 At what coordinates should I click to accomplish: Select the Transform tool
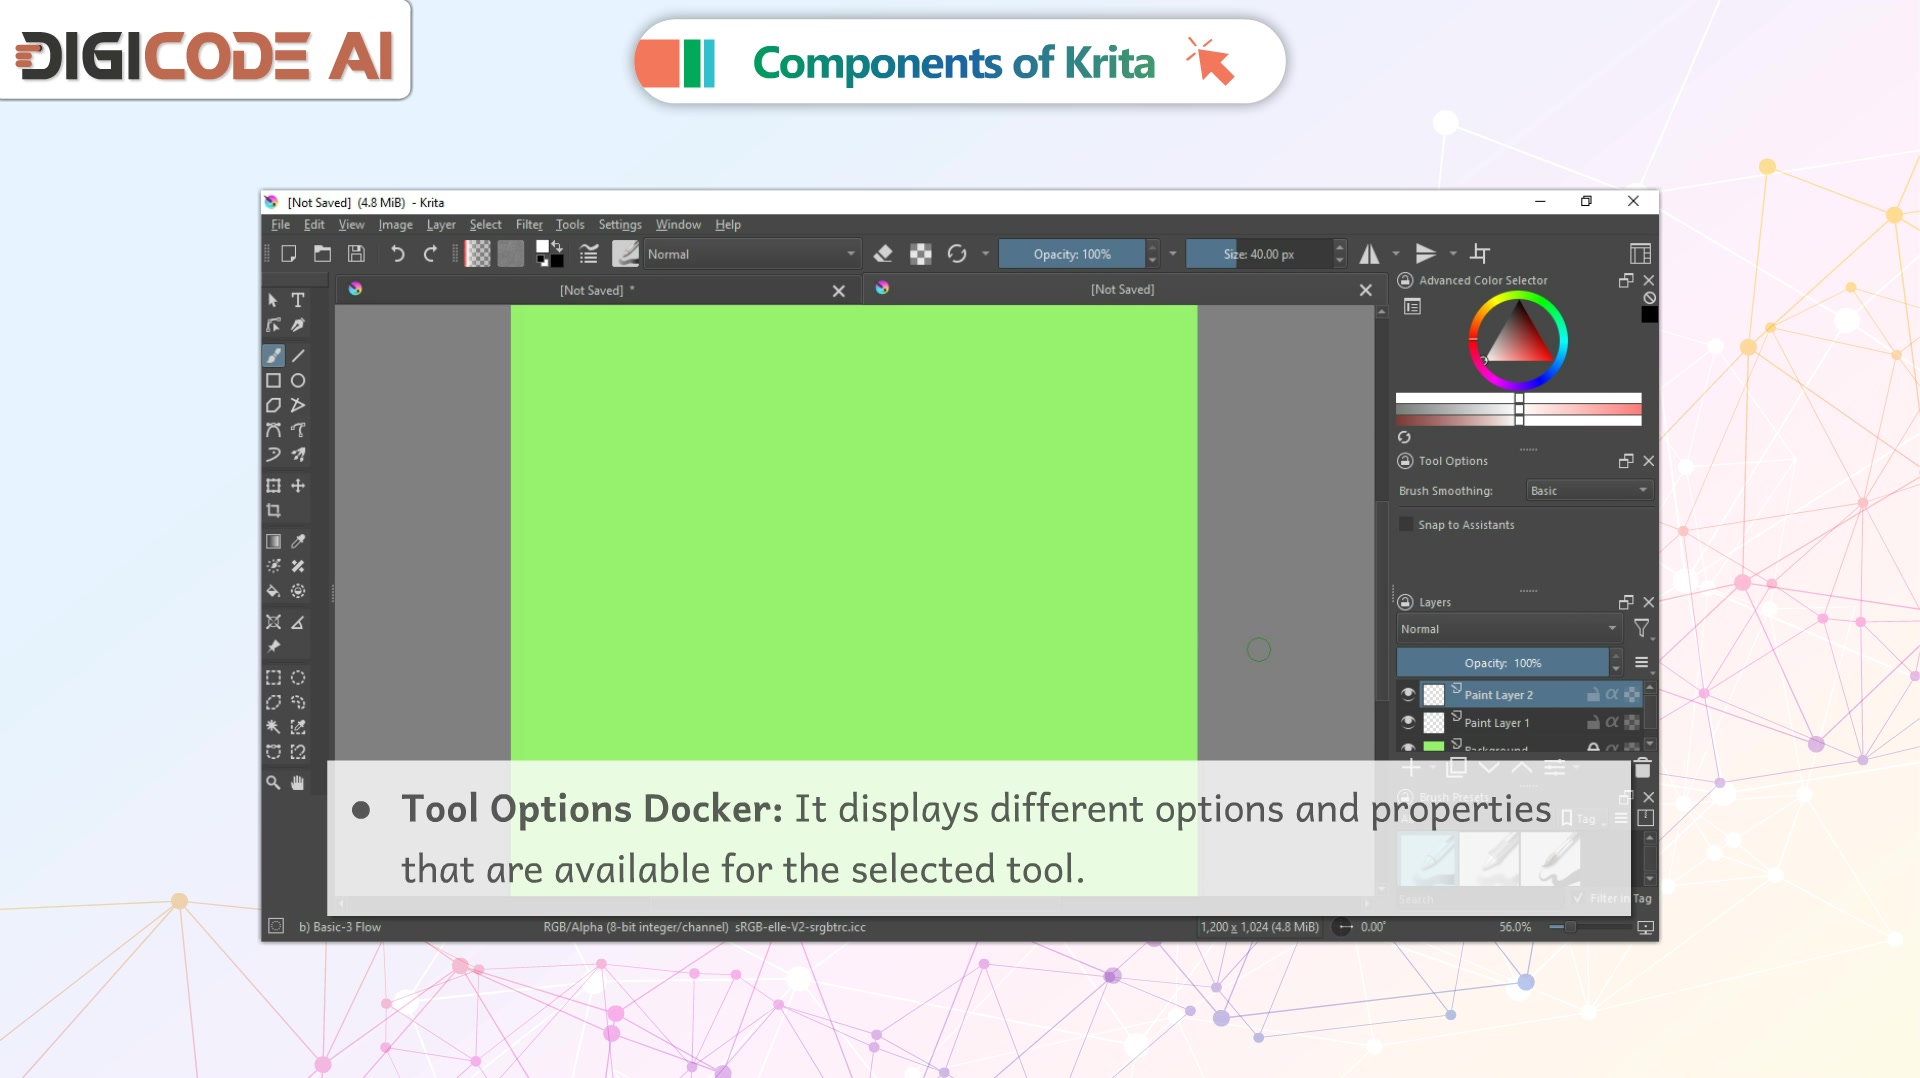point(273,486)
